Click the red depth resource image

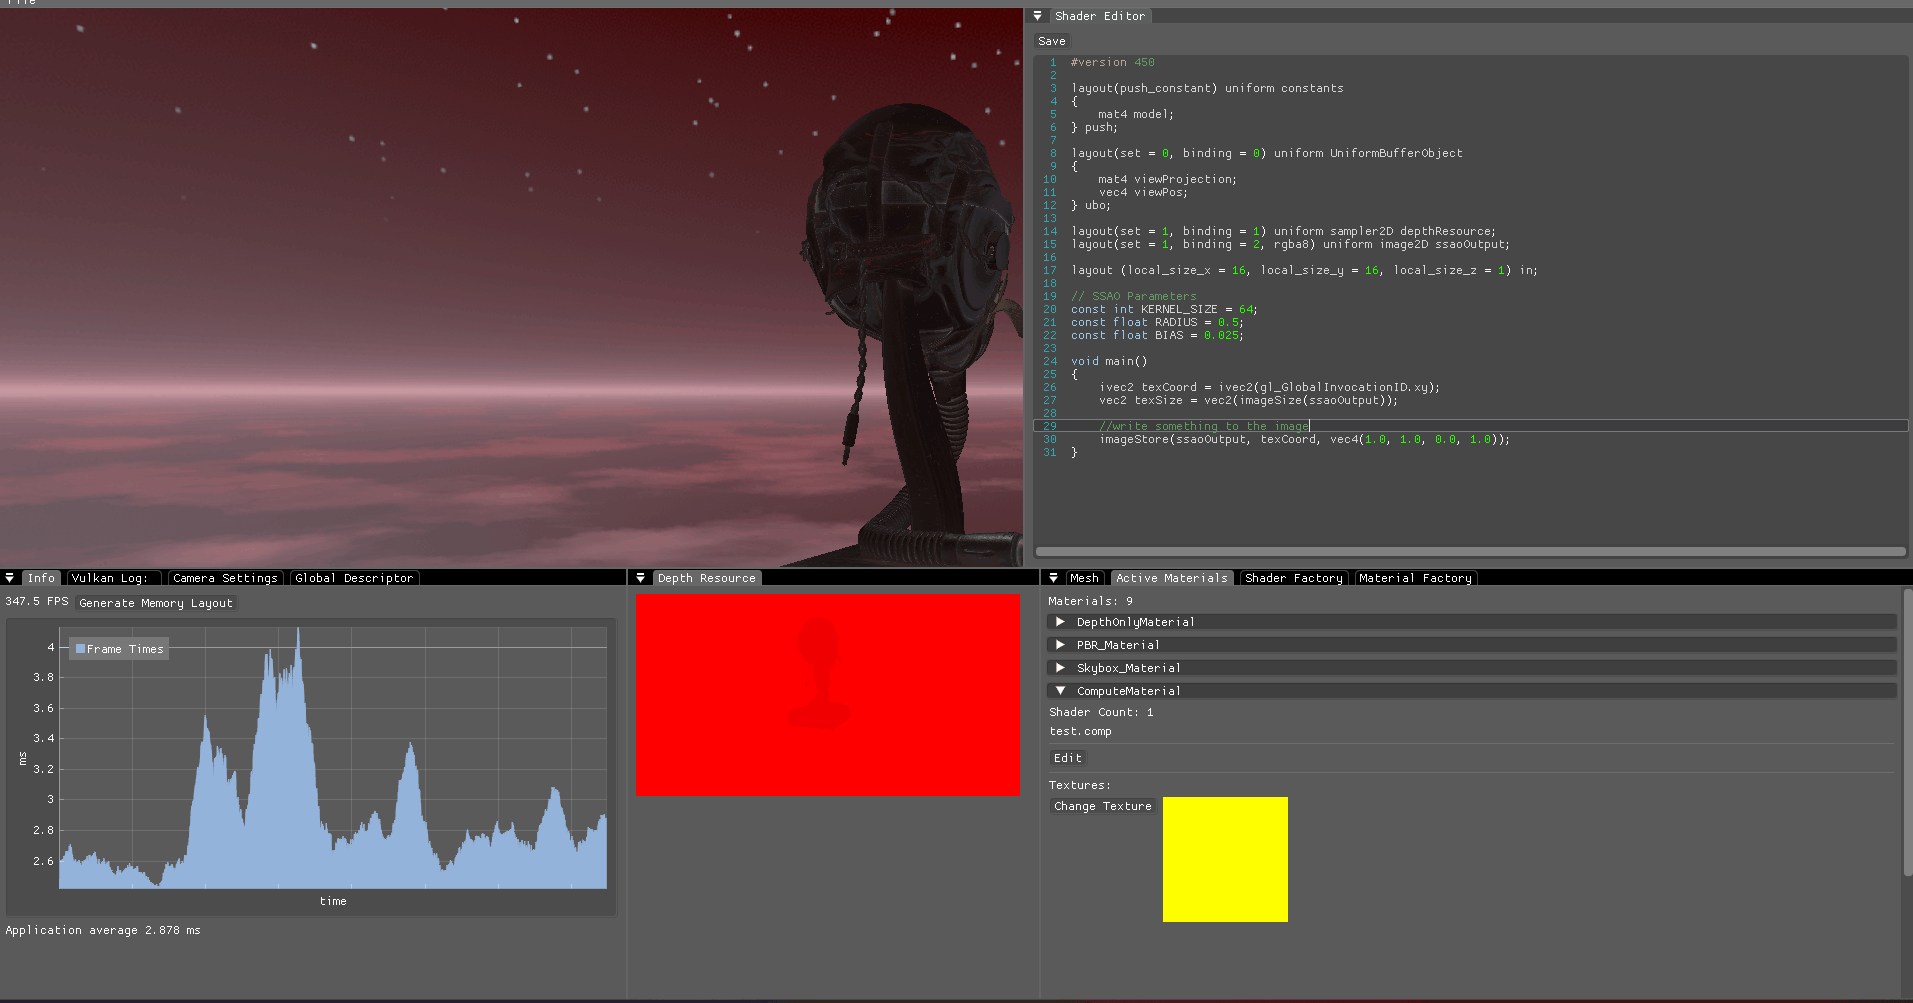(827, 695)
